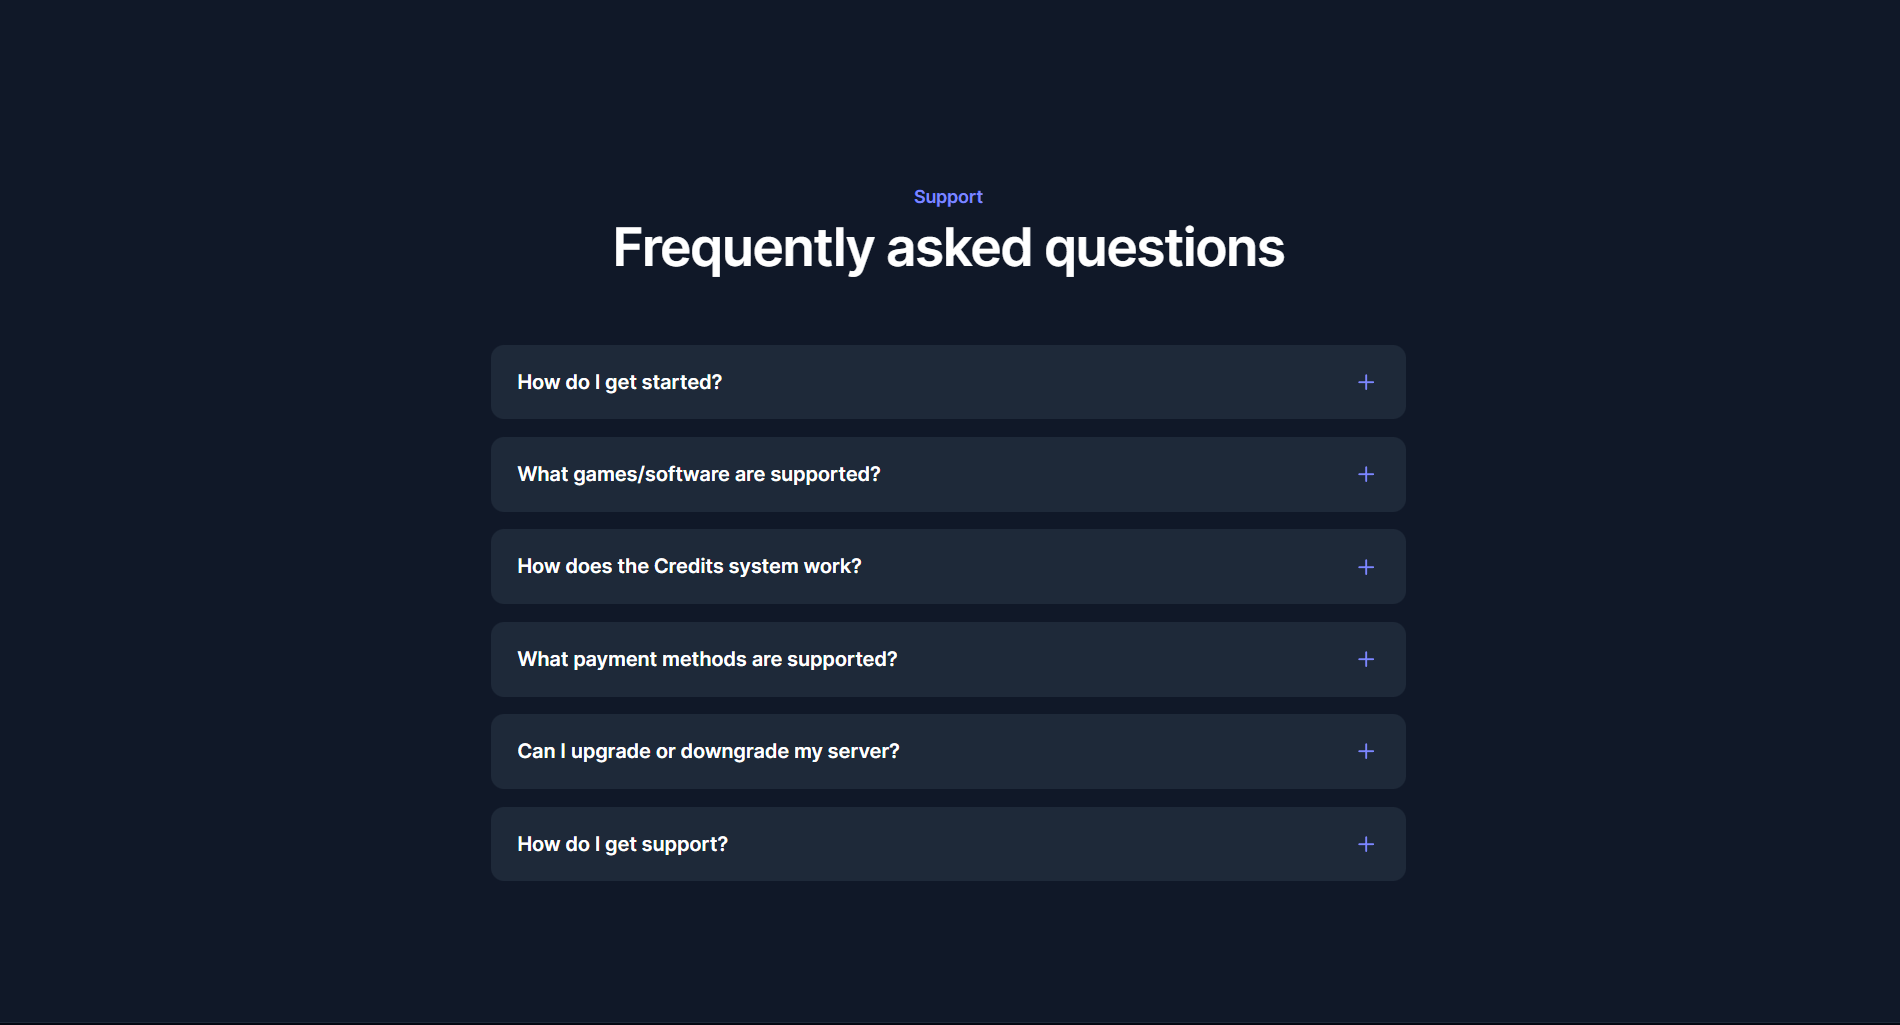Click plus icon next to 'What games/software are supported?'
This screenshot has height=1025, width=1900.
point(1365,474)
